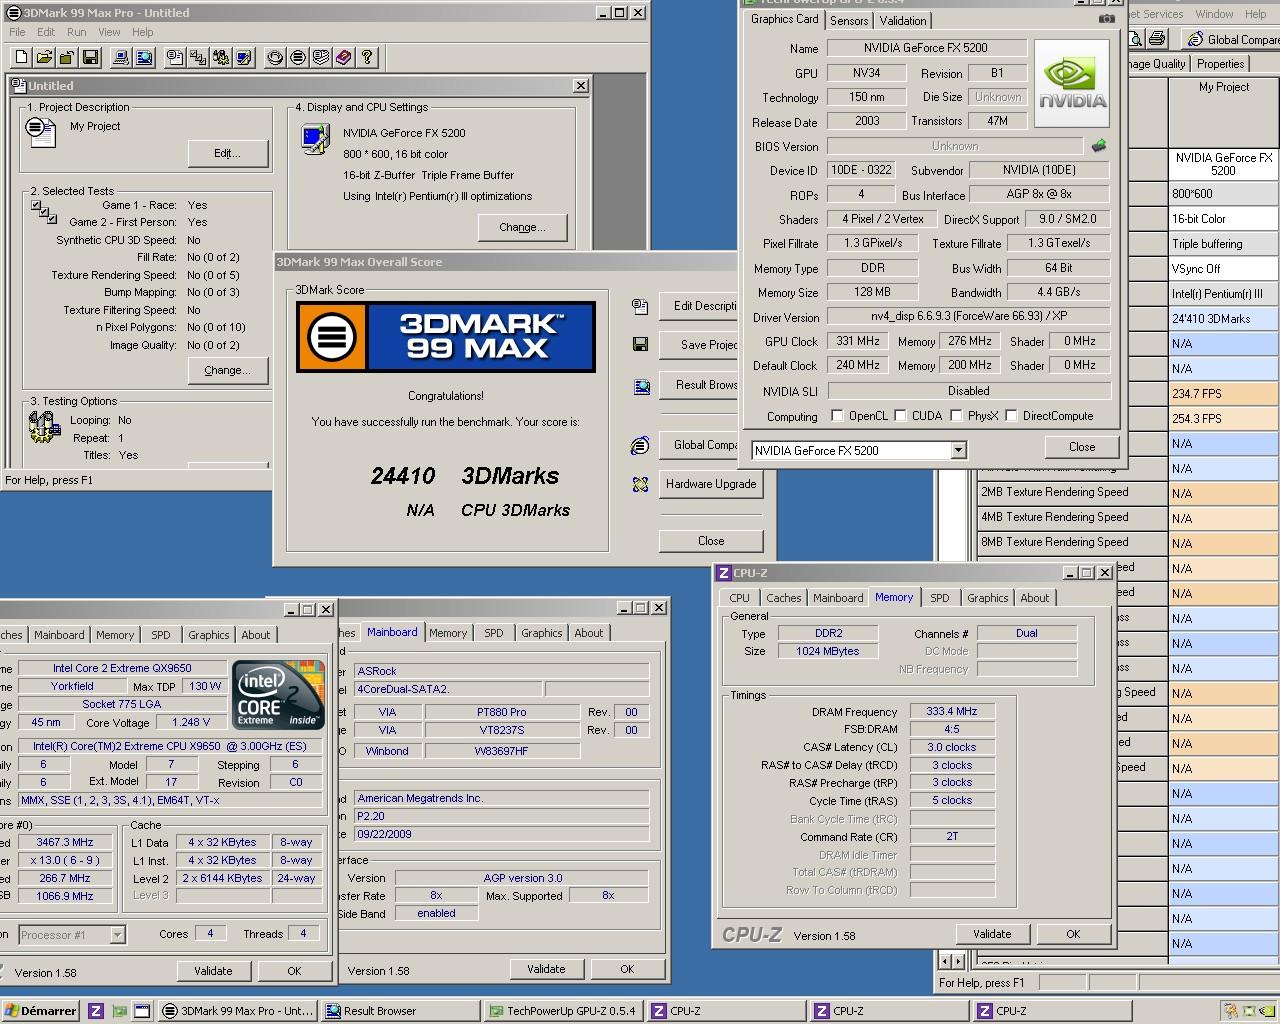
Task: Toggle the PhysX checkbox in GPU-Z
Action: 957,416
